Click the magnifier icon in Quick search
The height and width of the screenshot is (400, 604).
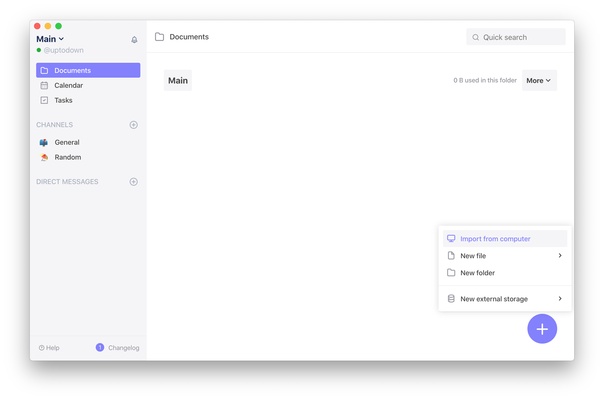tap(476, 37)
